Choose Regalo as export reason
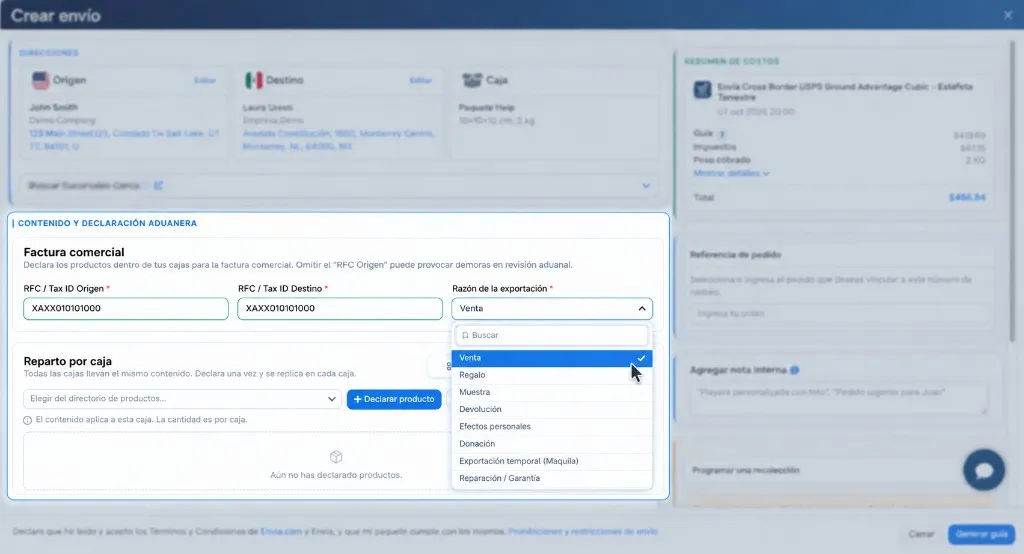The height and width of the screenshot is (554, 1024). tap(552, 375)
